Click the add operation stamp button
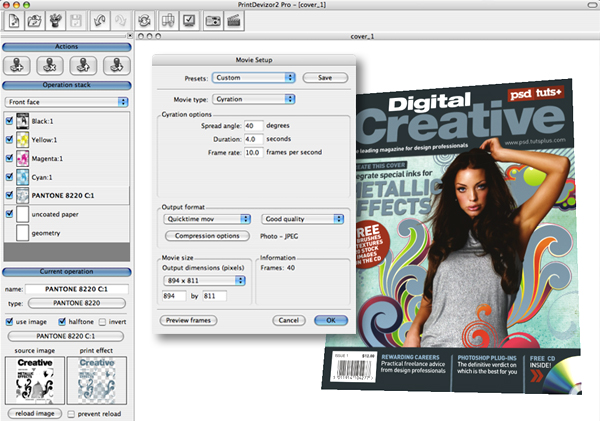This screenshot has width=600, height=421. point(16,65)
